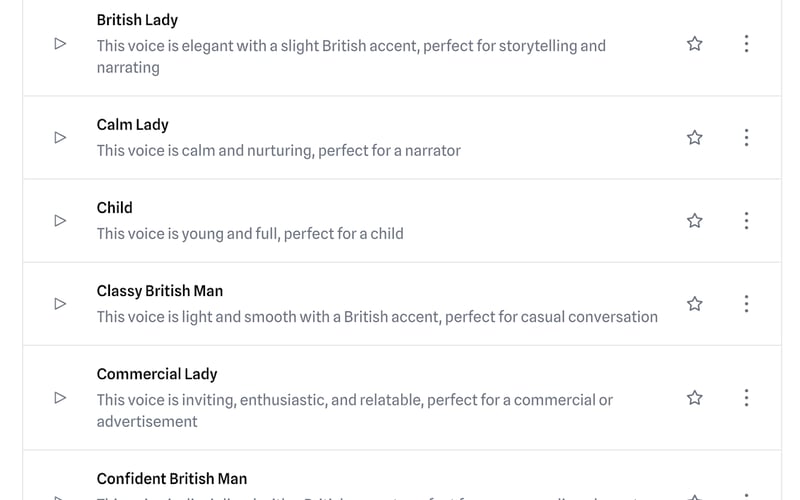This screenshot has width=800, height=500.
Task: Mark Commercial Lady as favorite
Action: [x=694, y=397]
